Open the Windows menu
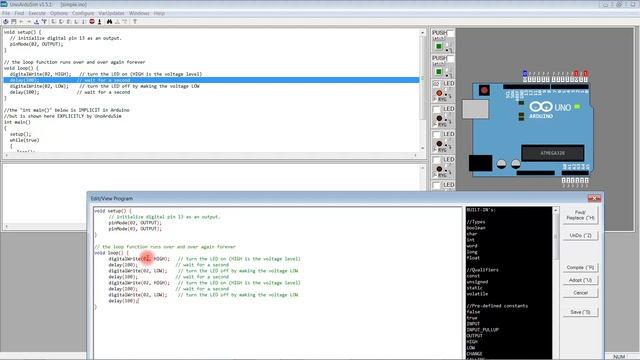 click(x=139, y=13)
